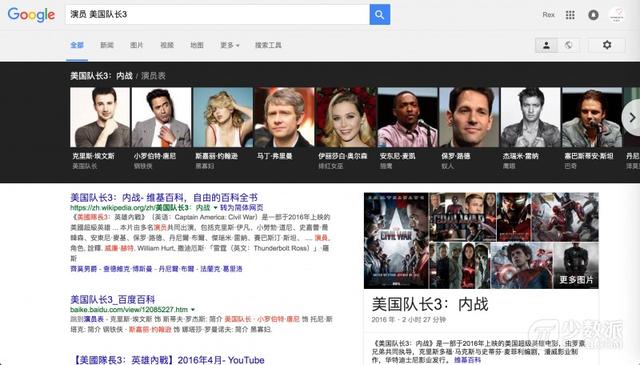
Task: Switch to the 全部 tab
Action: tap(77, 45)
